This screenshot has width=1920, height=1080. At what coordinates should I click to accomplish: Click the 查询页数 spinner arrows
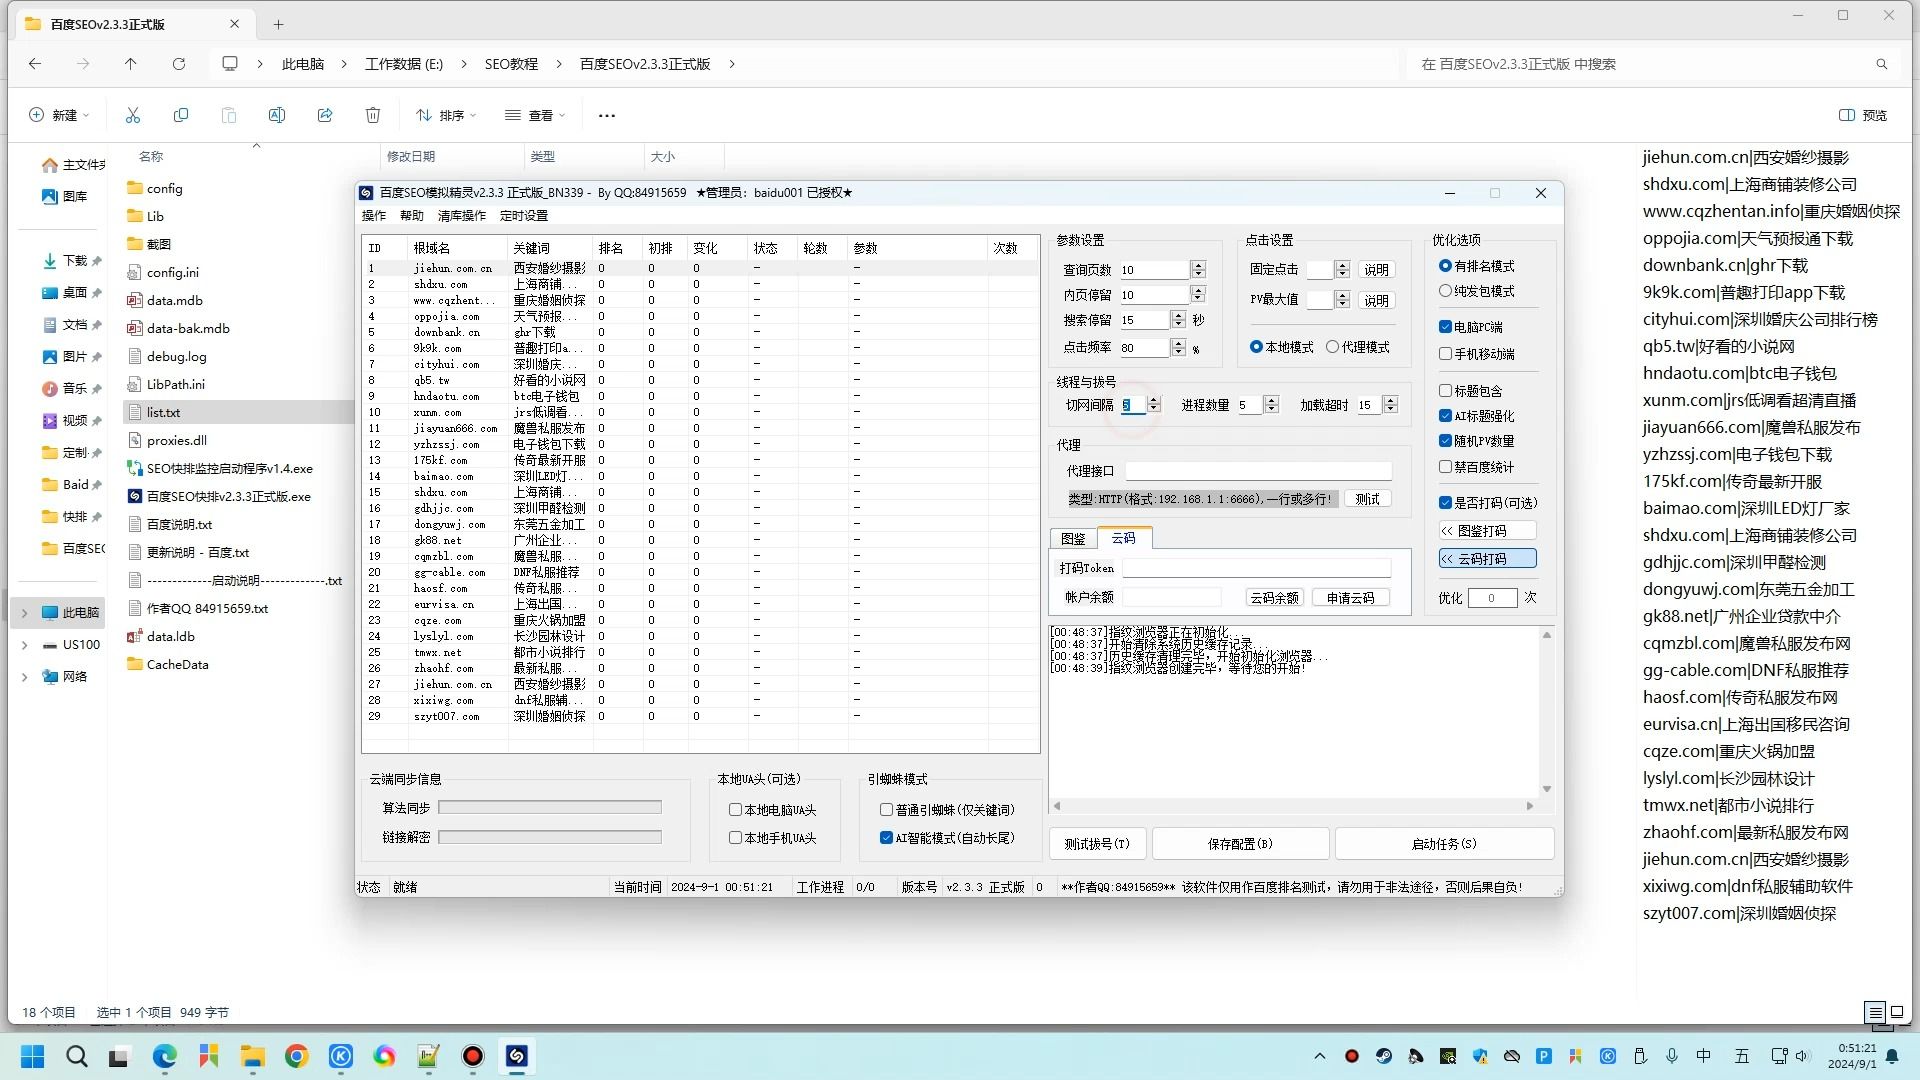pyautogui.click(x=1198, y=270)
